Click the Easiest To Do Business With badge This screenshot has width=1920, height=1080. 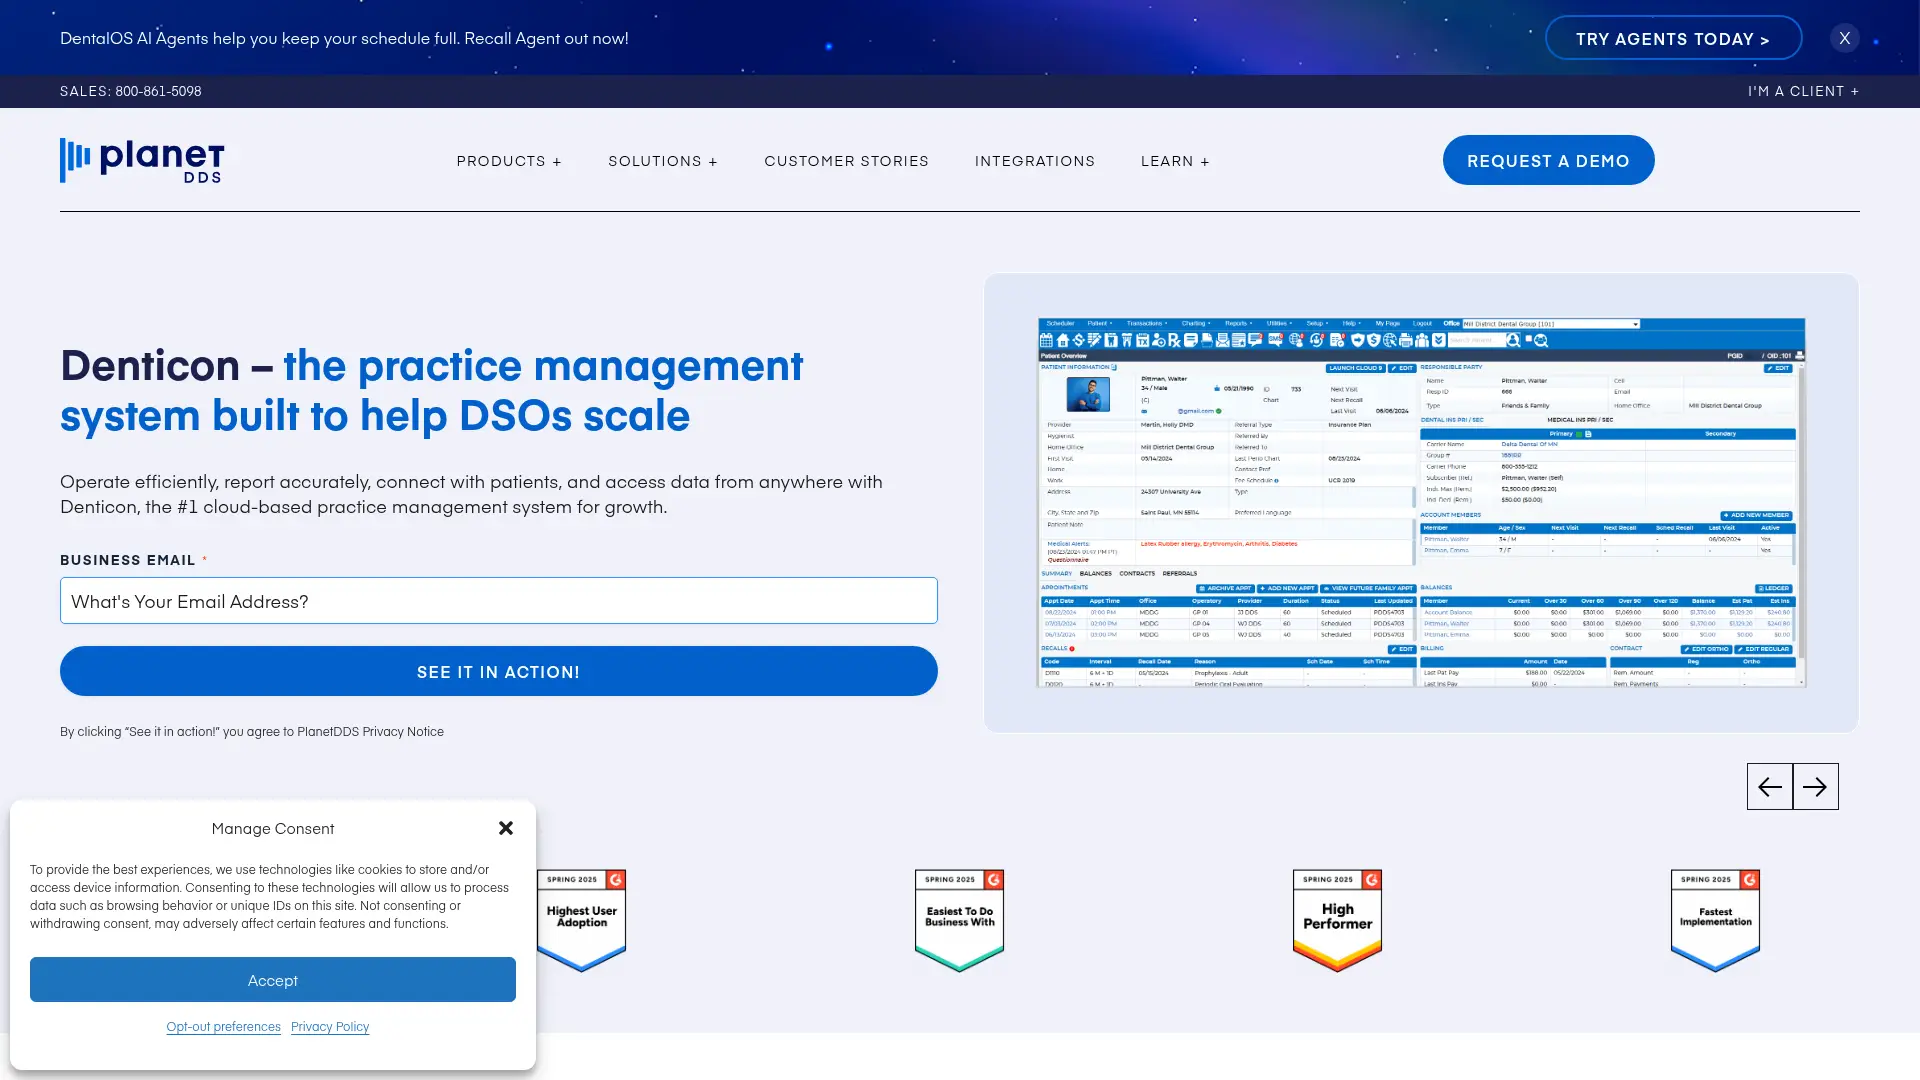tap(959, 920)
